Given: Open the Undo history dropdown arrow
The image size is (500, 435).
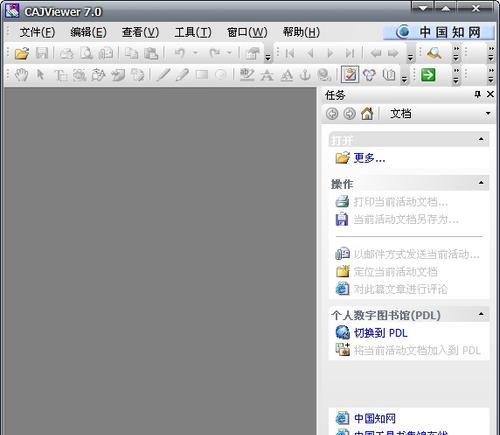Looking at the screenshot, I should click(x=195, y=53).
